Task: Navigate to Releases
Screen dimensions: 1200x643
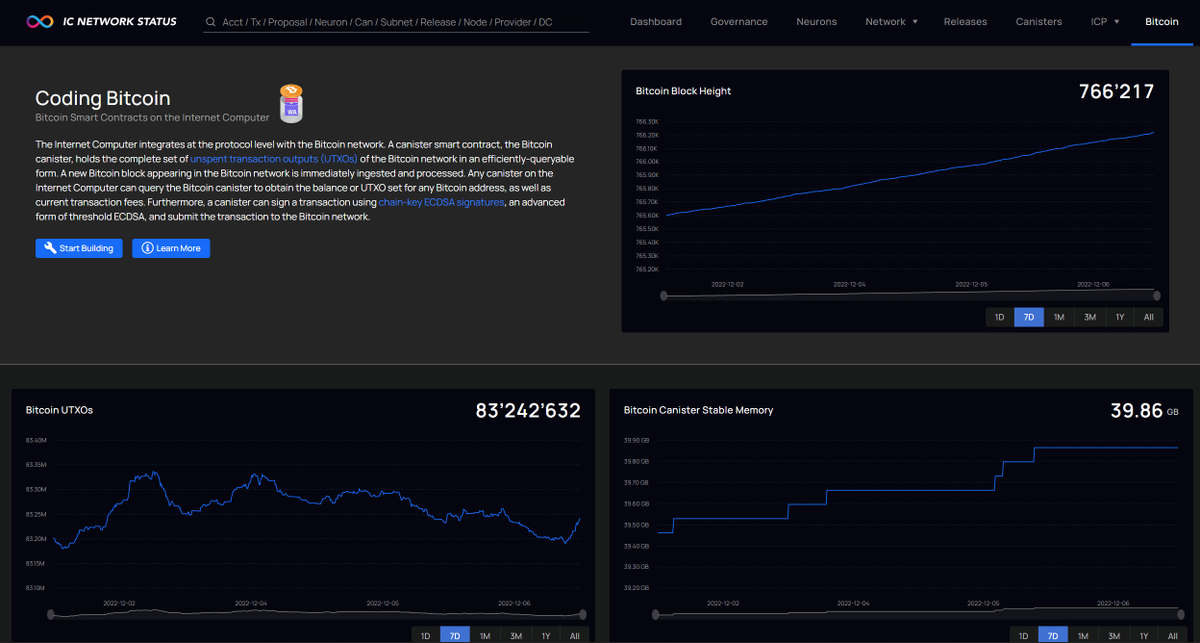Action: pyautogui.click(x=965, y=22)
